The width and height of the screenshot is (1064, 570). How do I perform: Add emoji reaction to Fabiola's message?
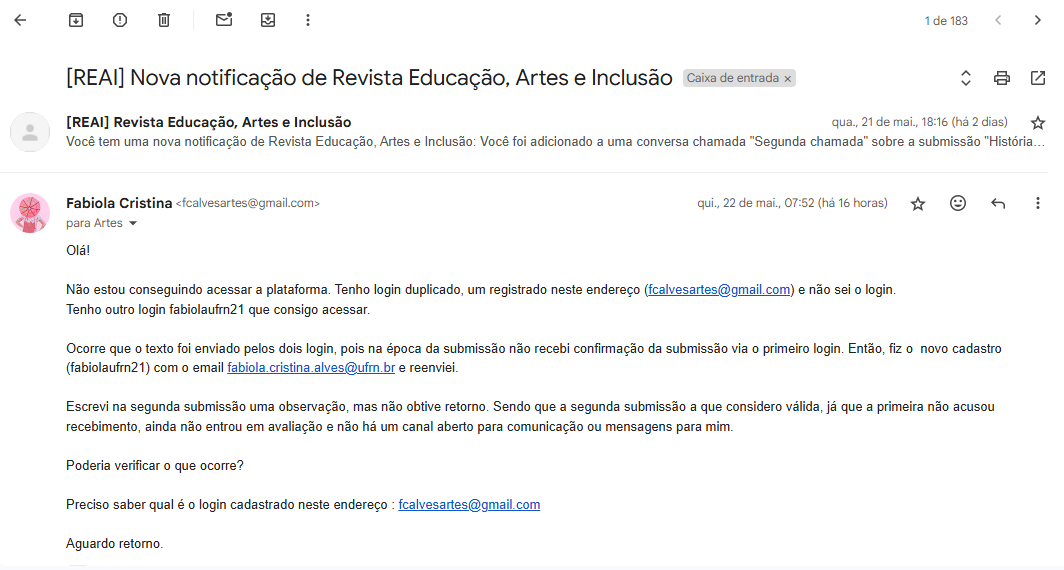[958, 204]
